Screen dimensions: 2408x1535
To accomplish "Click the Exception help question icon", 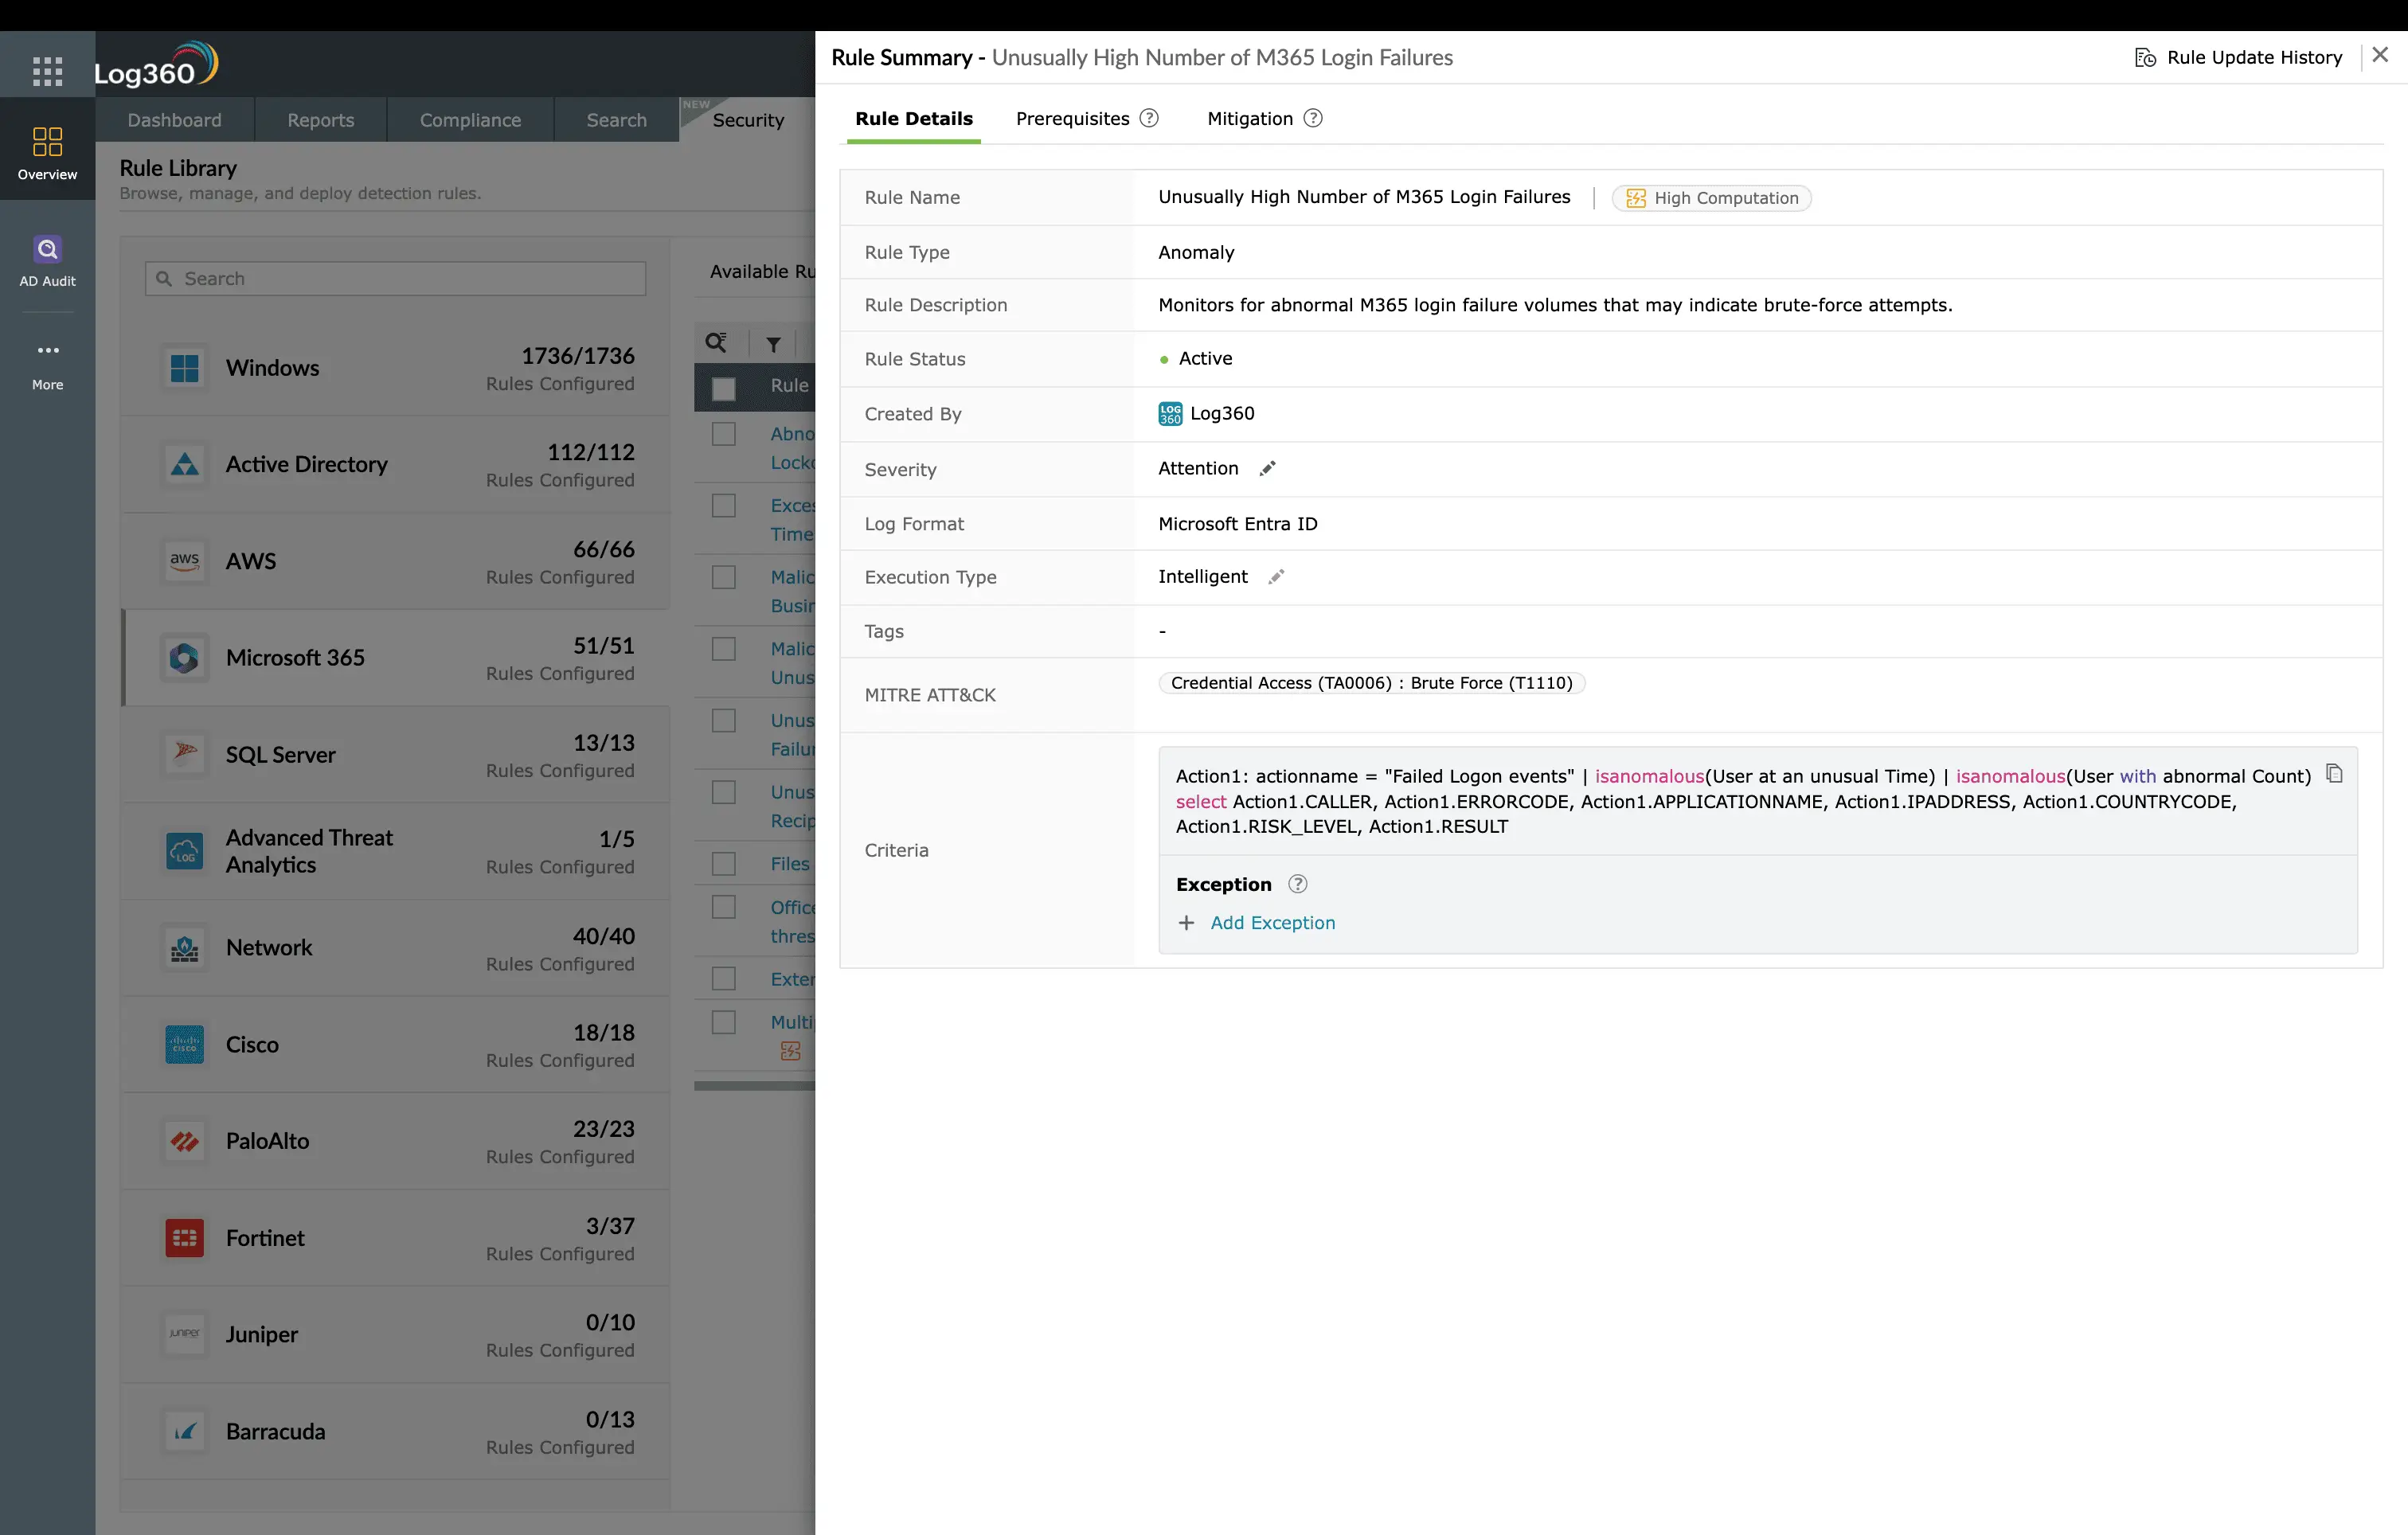I will 1298,884.
